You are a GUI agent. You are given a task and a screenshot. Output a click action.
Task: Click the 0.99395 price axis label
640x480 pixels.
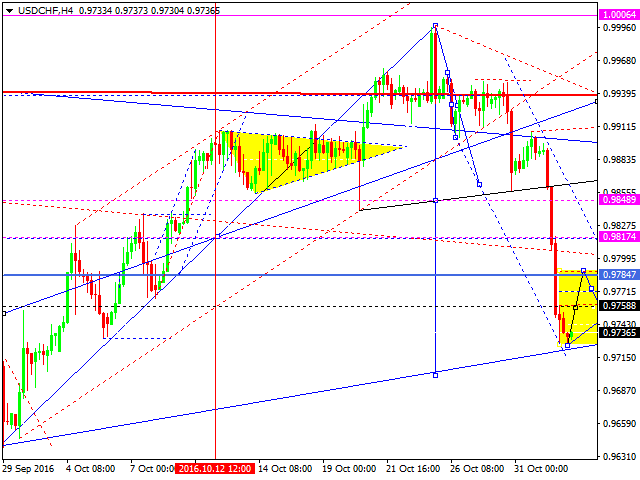pos(620,94)
